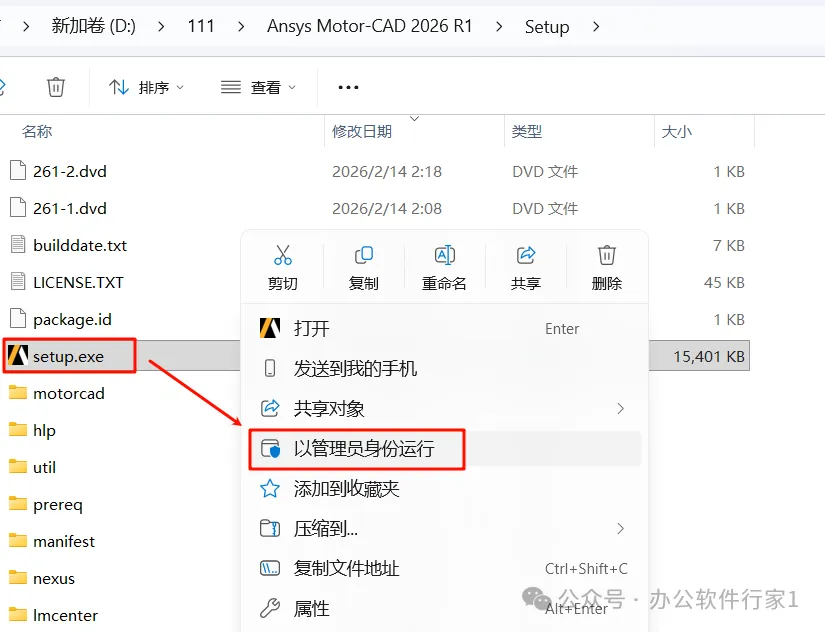Expand breadcrumb chevron after Ansys Motor-CAD 2026 R1

point(499,26)
